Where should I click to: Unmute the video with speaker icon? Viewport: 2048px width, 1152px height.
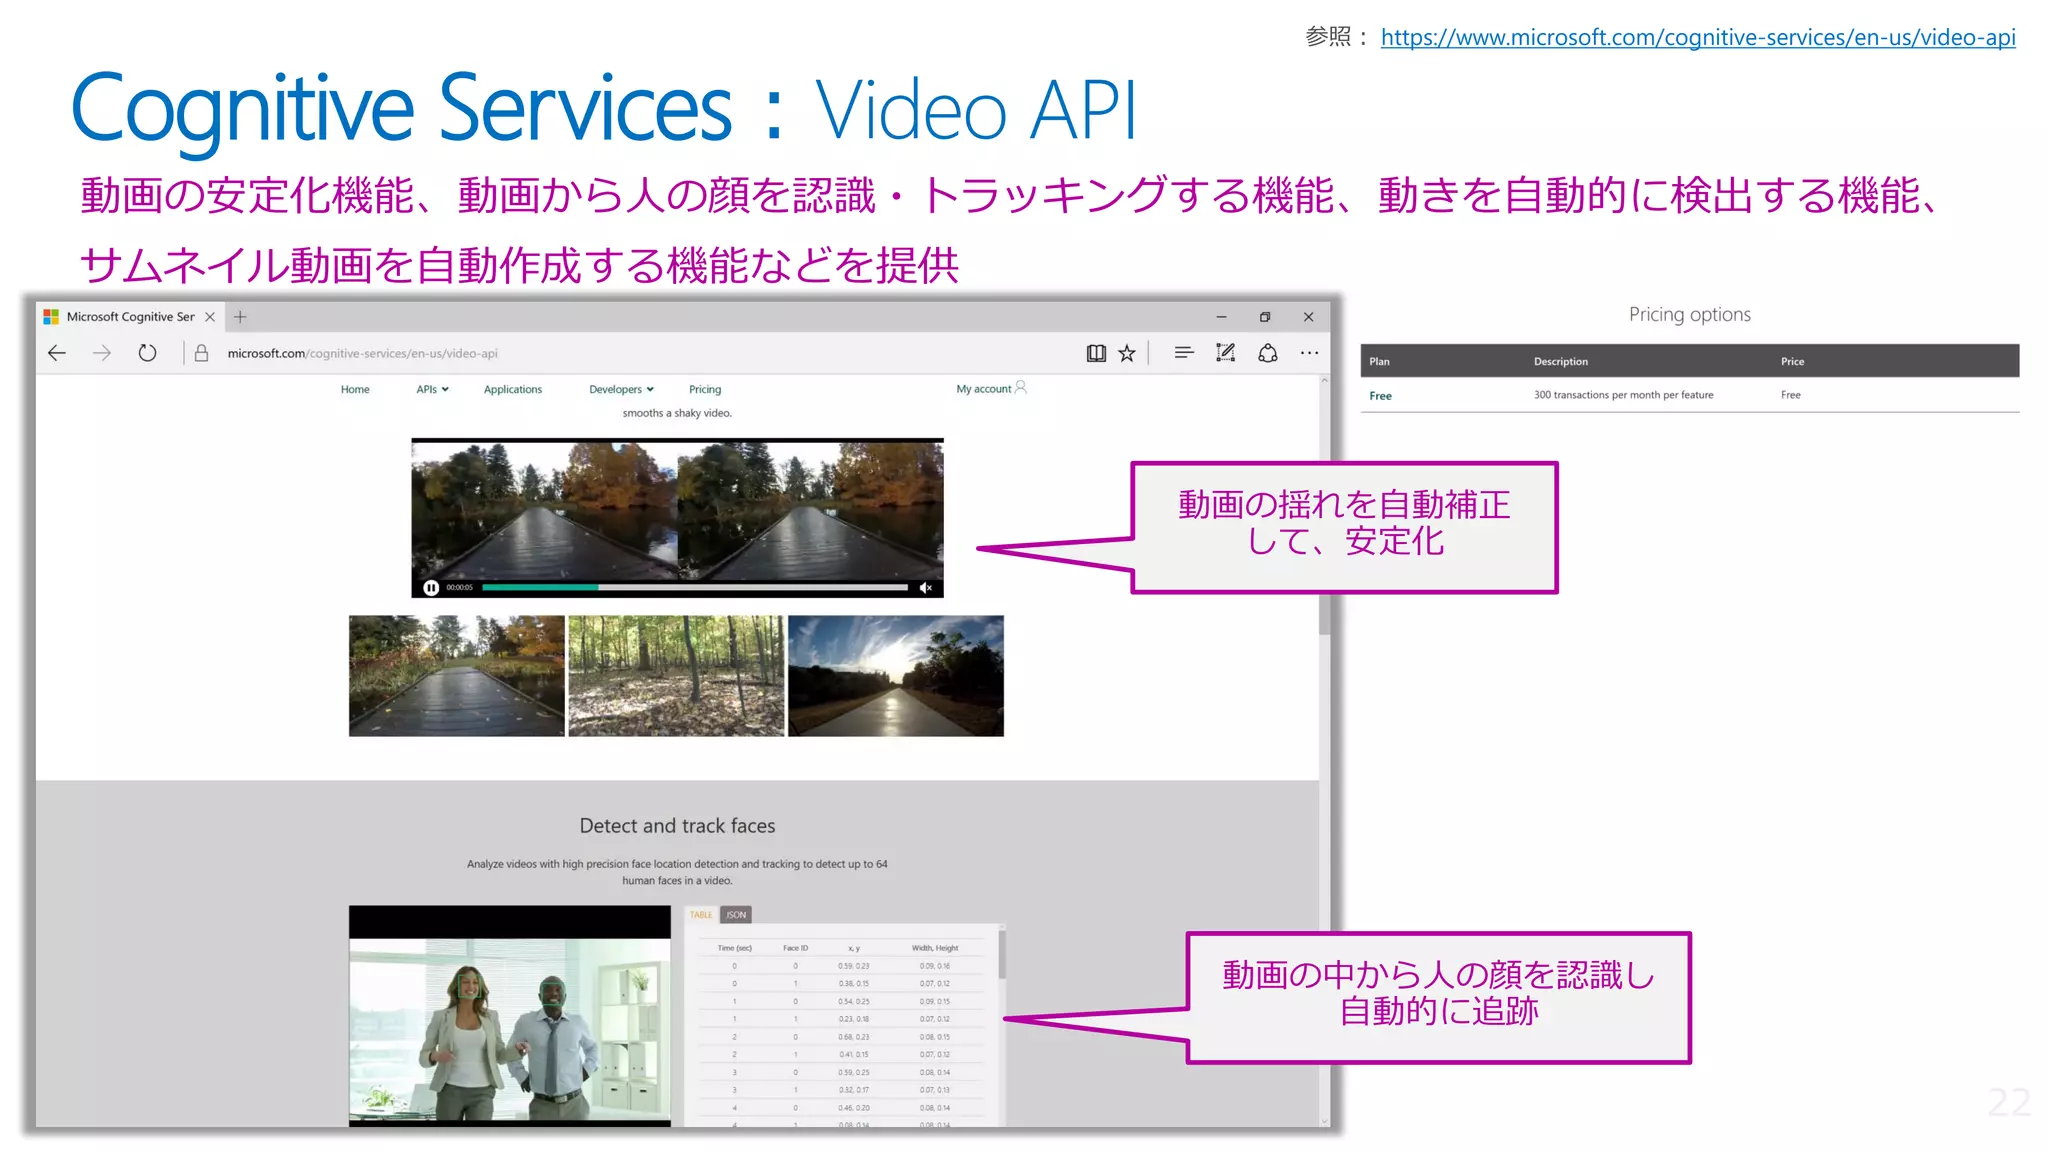point(926,588)
